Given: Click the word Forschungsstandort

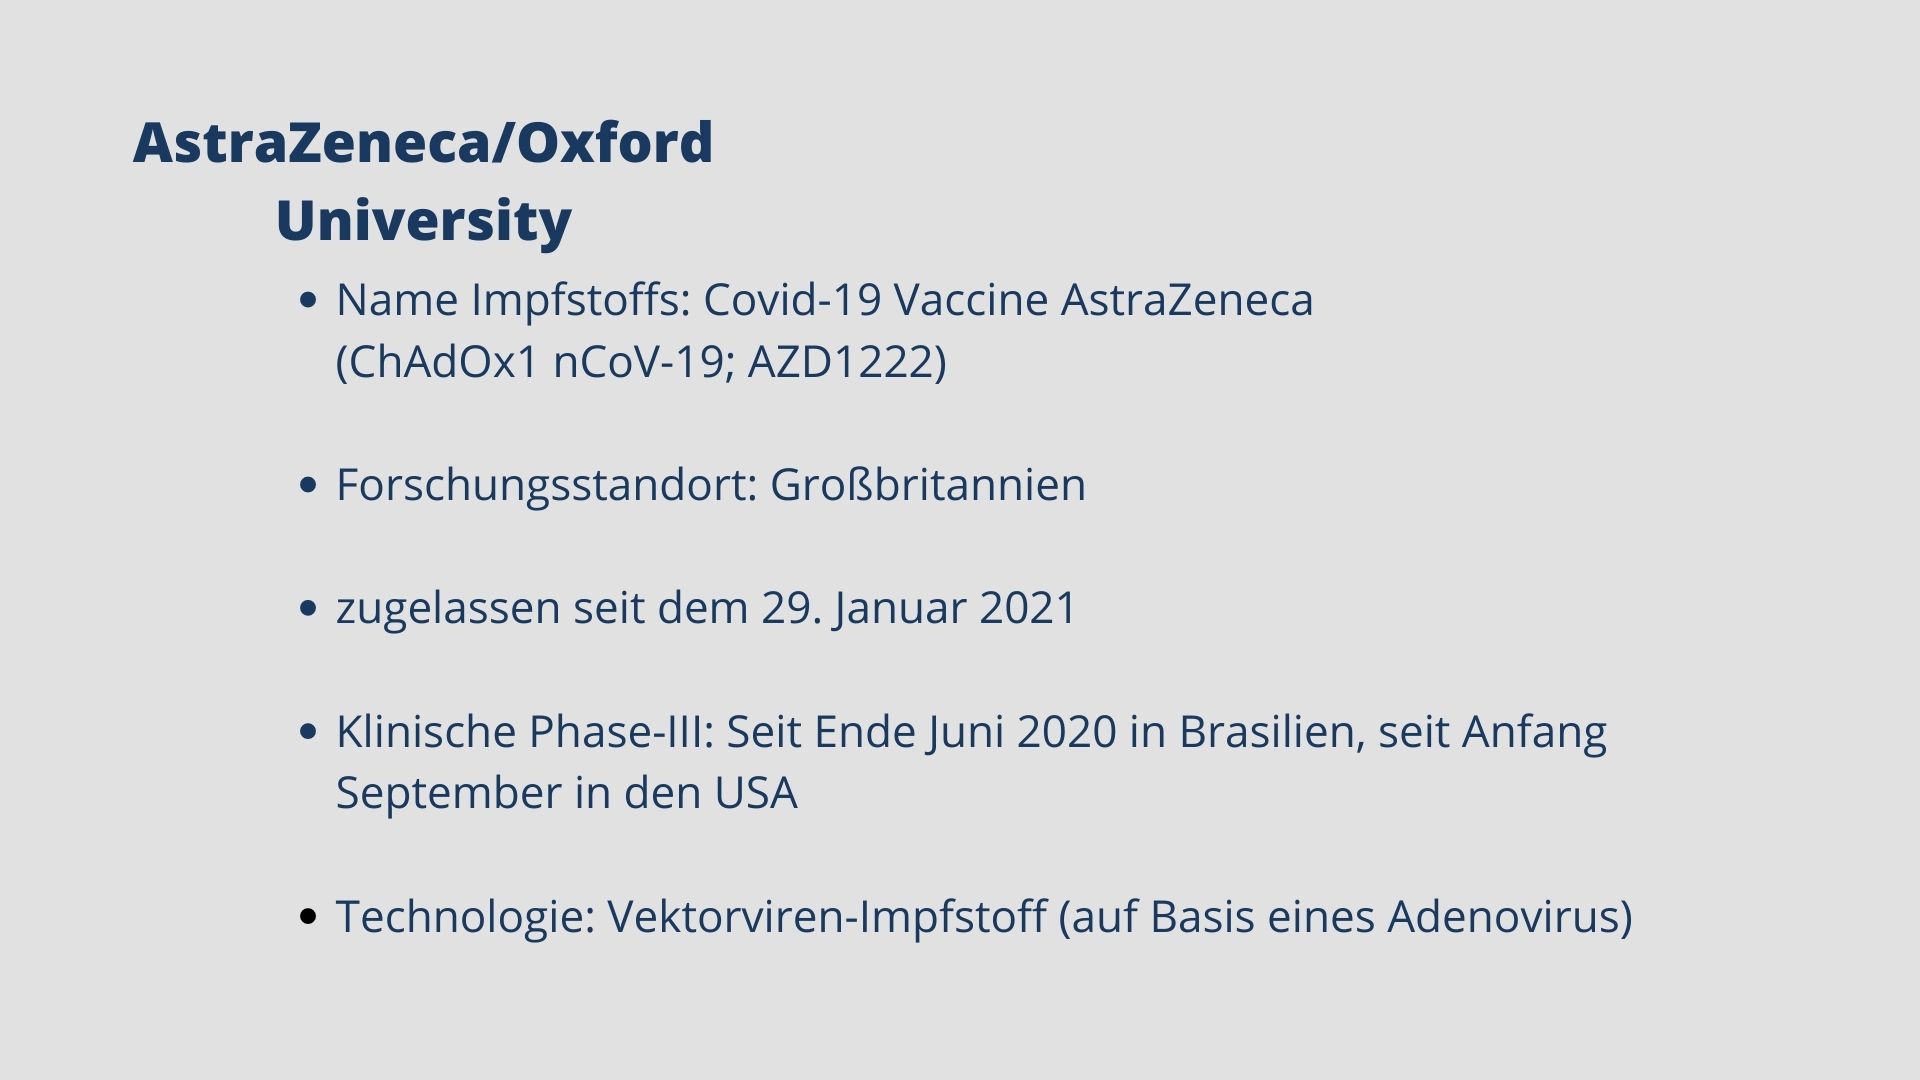Looking at the screenshot, I should pos(545,485).
